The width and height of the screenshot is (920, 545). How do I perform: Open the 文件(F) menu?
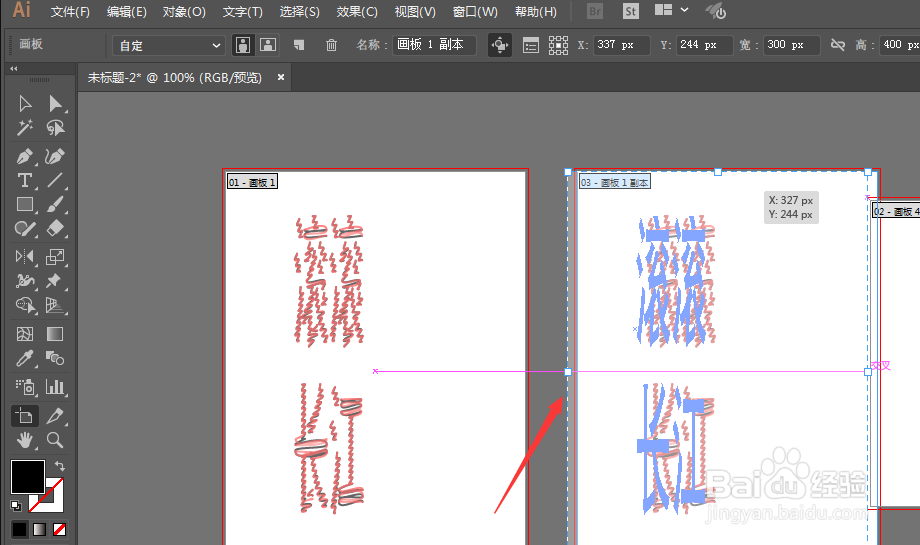point(70,12)
